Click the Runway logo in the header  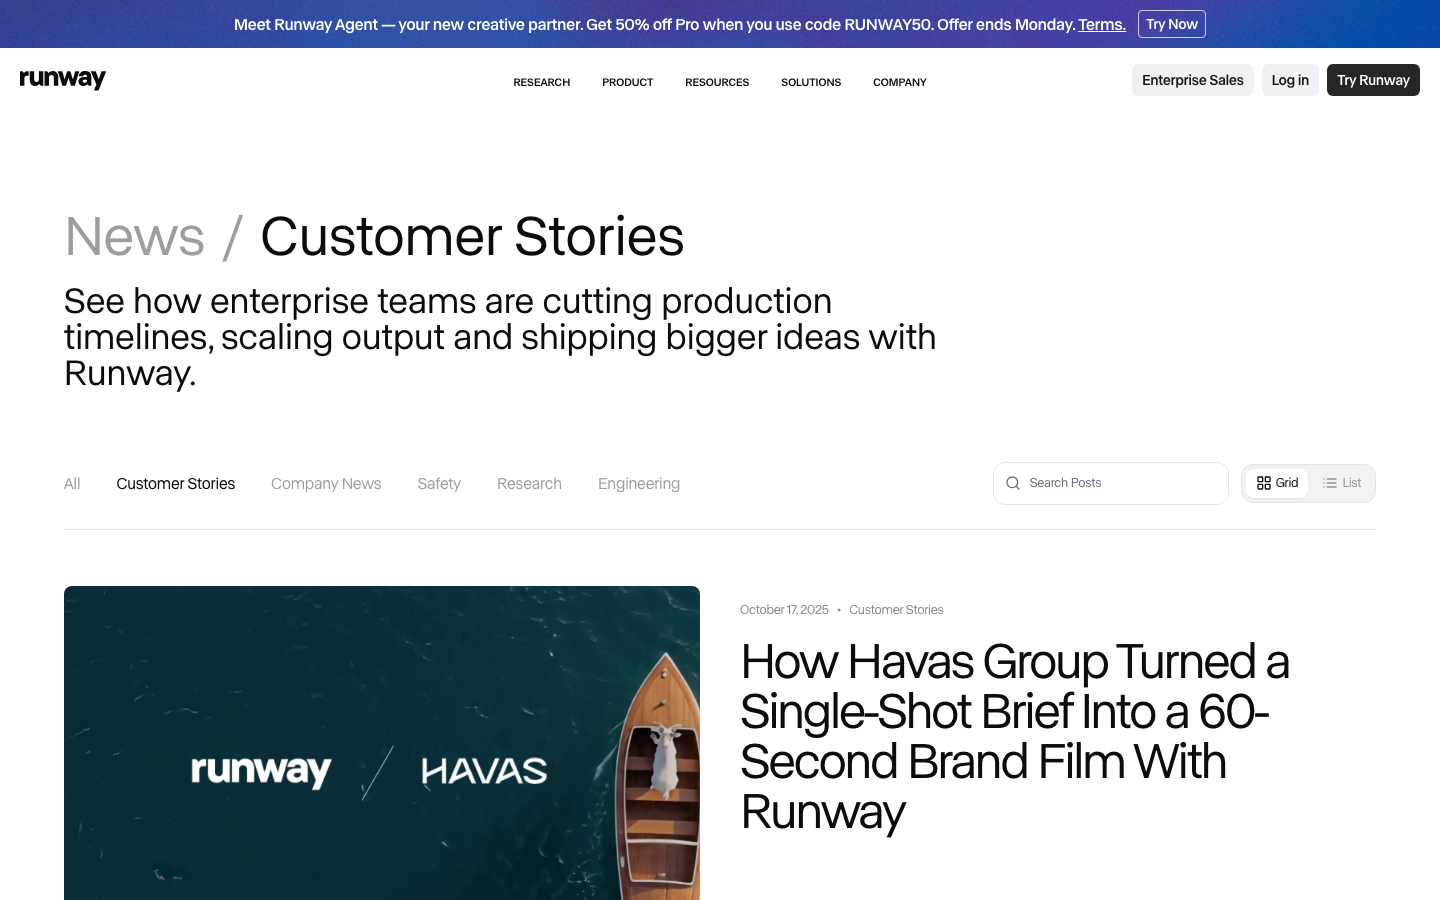coord(62,79)
